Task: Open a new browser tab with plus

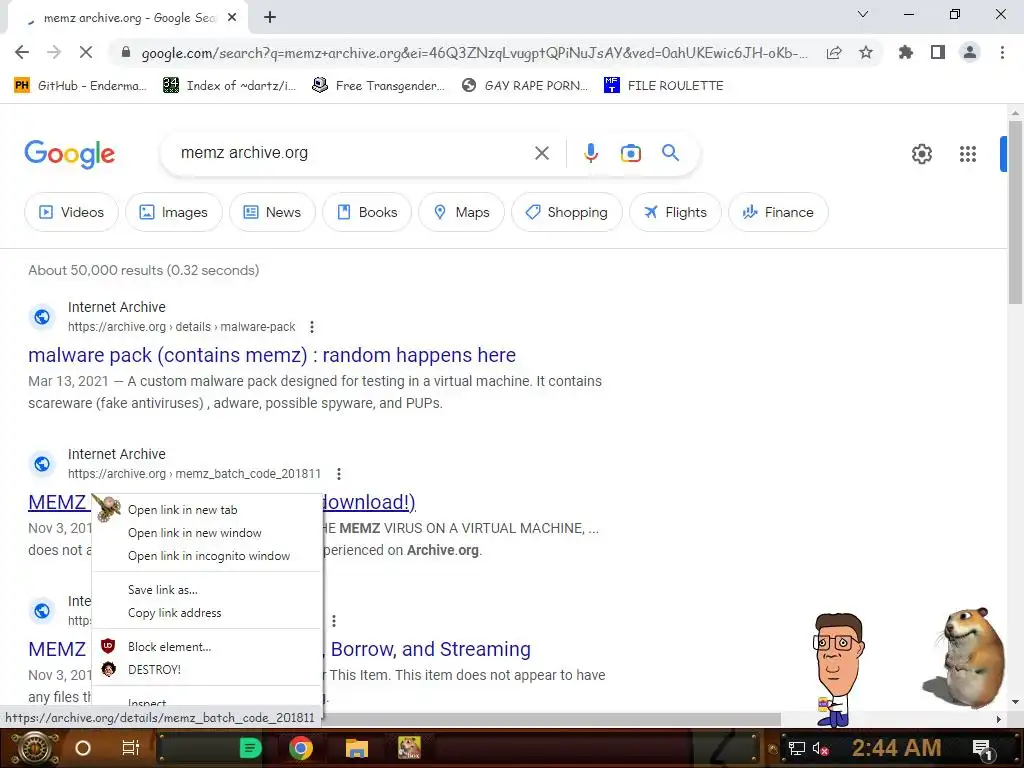Action: [x=270, y=18]
